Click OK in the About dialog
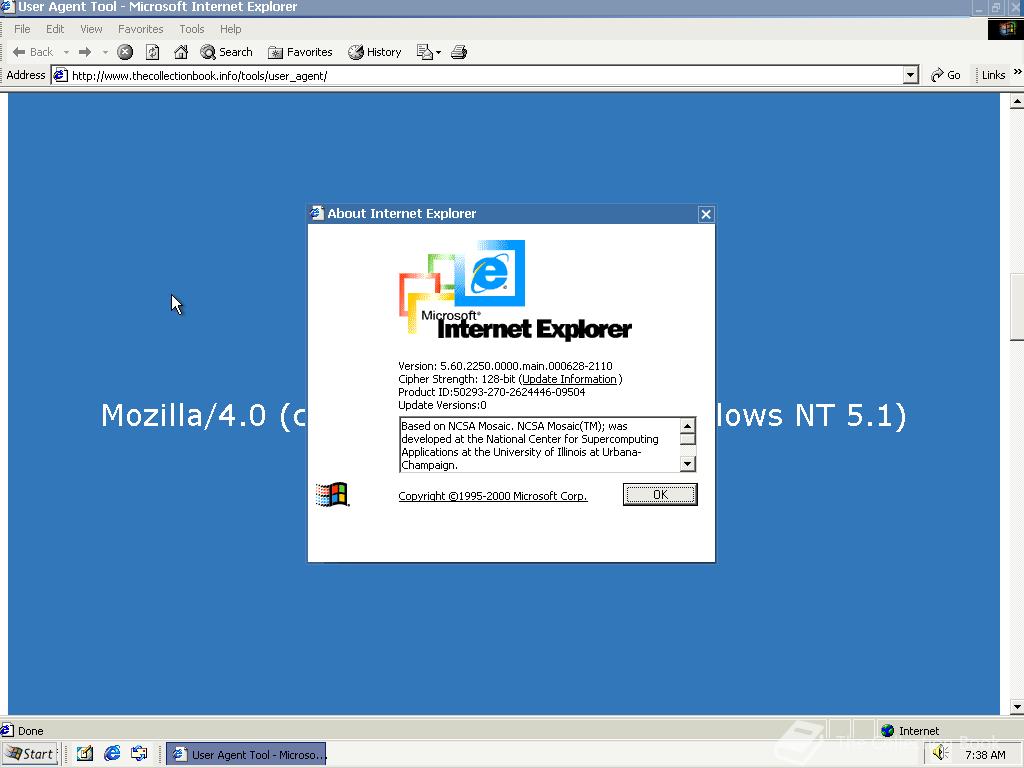This screenshot has width=1024, height=768. click(x=660, y=494)
